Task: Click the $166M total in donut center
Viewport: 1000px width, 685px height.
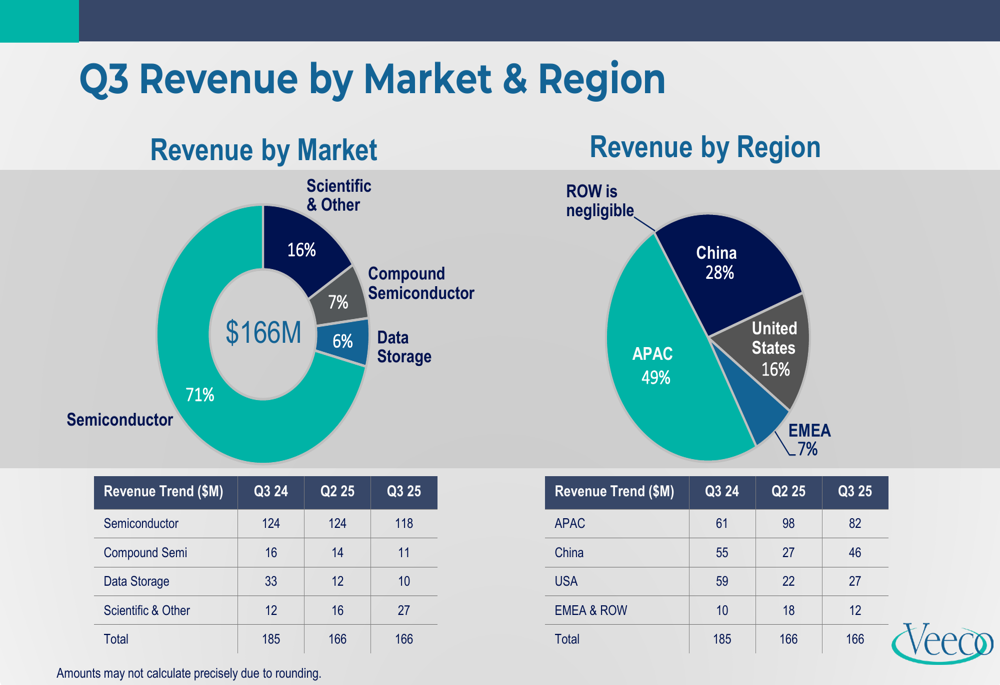Action: [x=263, y=333]
